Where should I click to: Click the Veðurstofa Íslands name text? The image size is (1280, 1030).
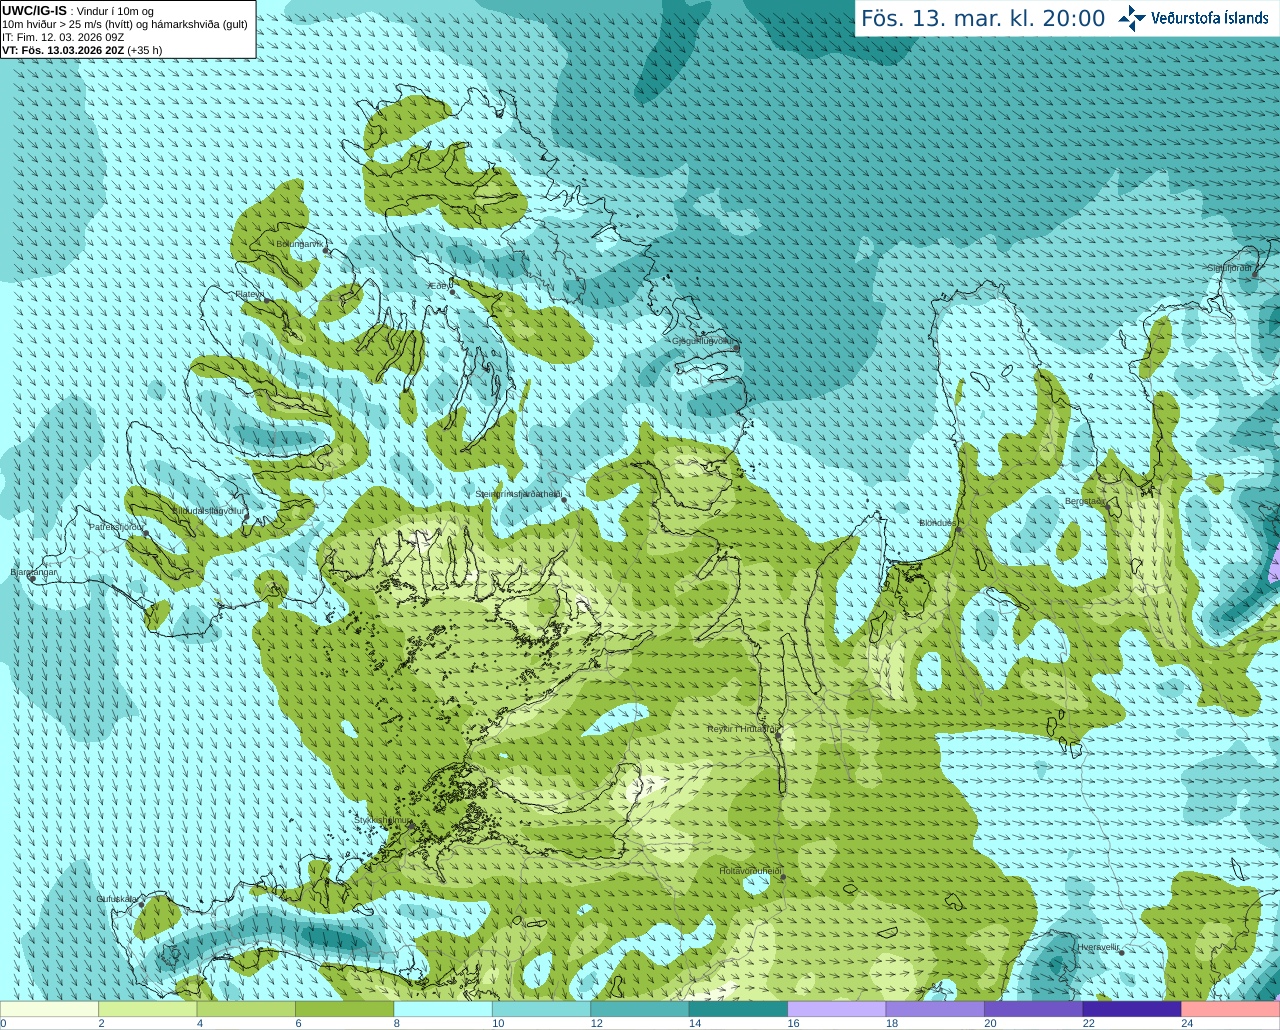1209,18
